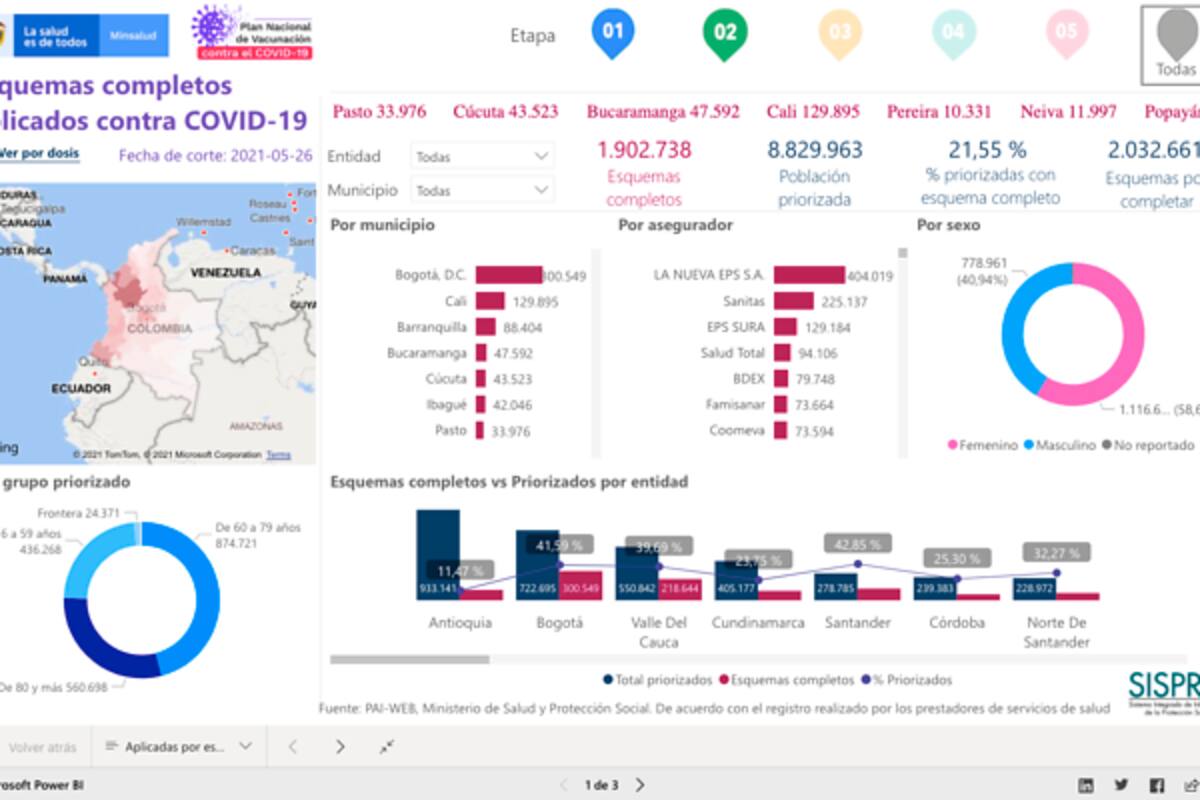Go to next report page
1200x800 pixels.
click(641, 785)
